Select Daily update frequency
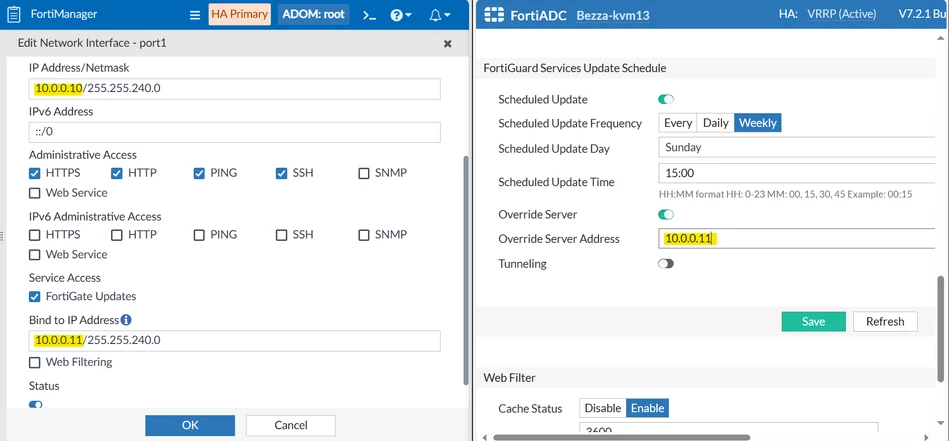 (715, 123)
